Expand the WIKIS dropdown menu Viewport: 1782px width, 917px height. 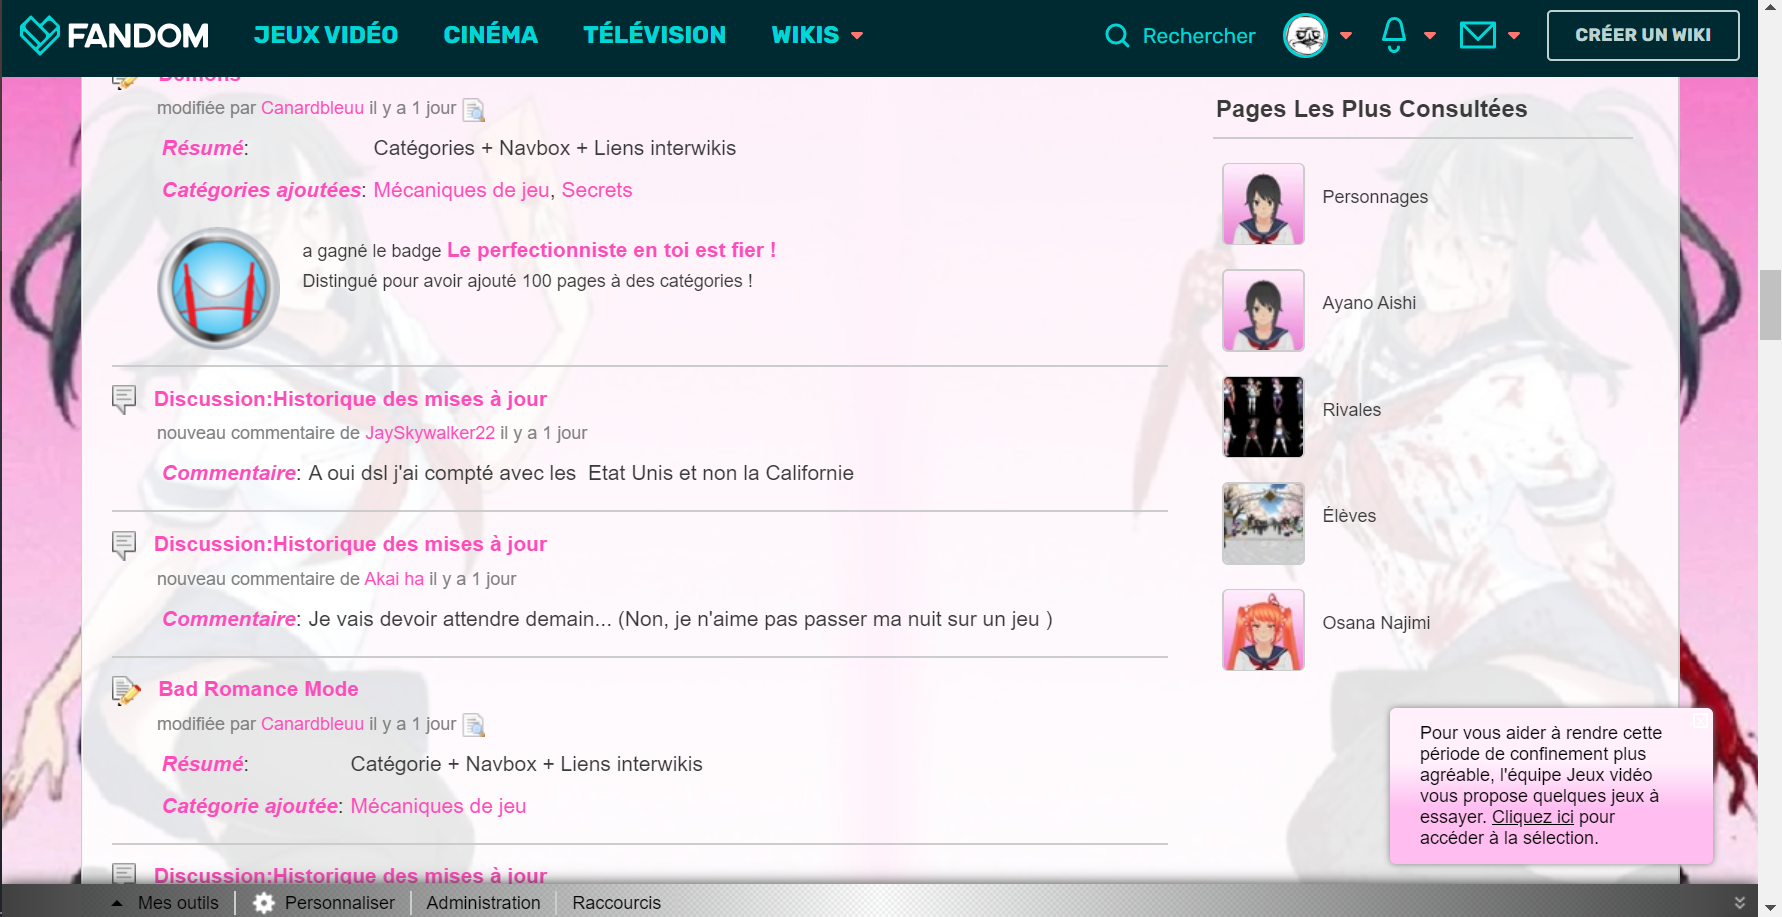(817, 35)
